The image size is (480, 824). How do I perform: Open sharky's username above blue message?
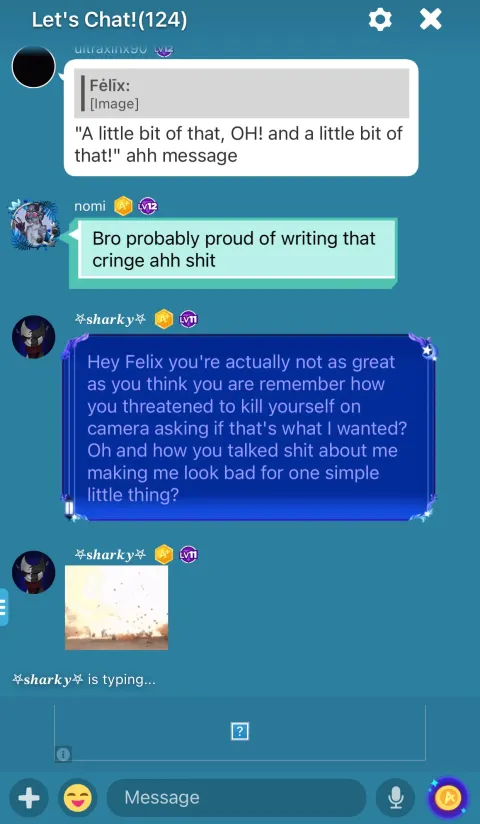110,319
